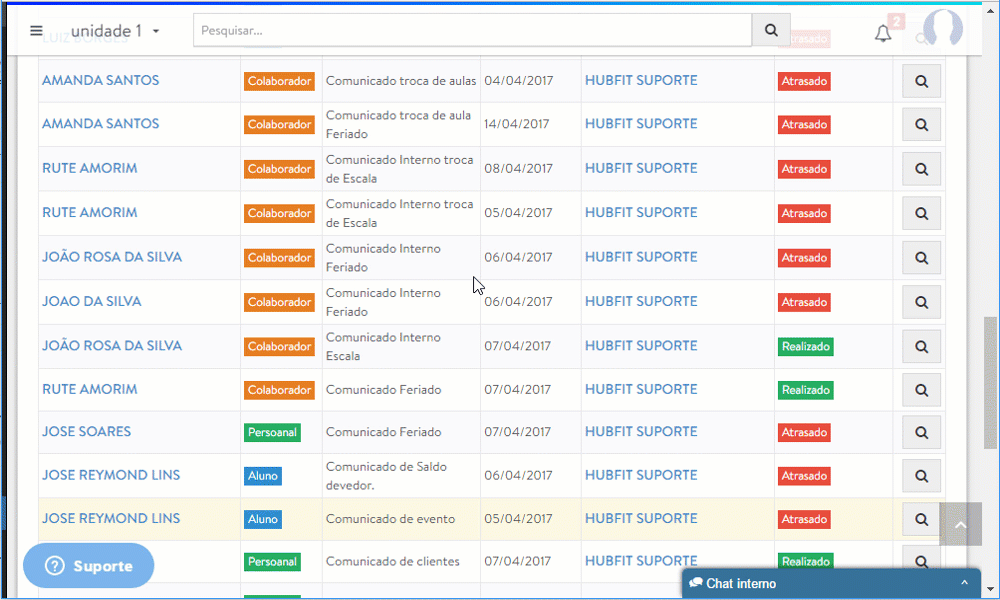Click the Aluno tag on Comunicado de evento row

[x=263, y=519]
